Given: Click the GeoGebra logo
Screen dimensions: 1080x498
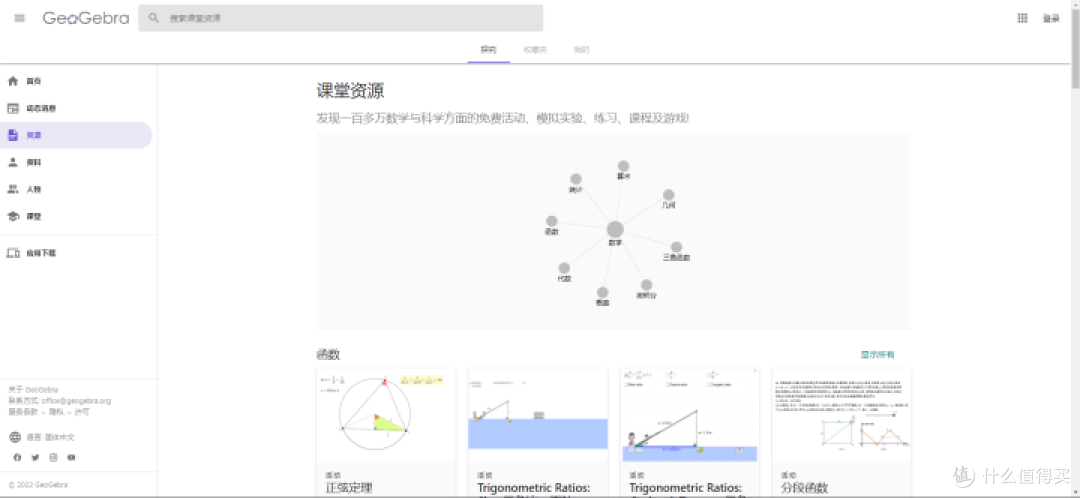Looking at the screenshot, I should pos(86,18).
